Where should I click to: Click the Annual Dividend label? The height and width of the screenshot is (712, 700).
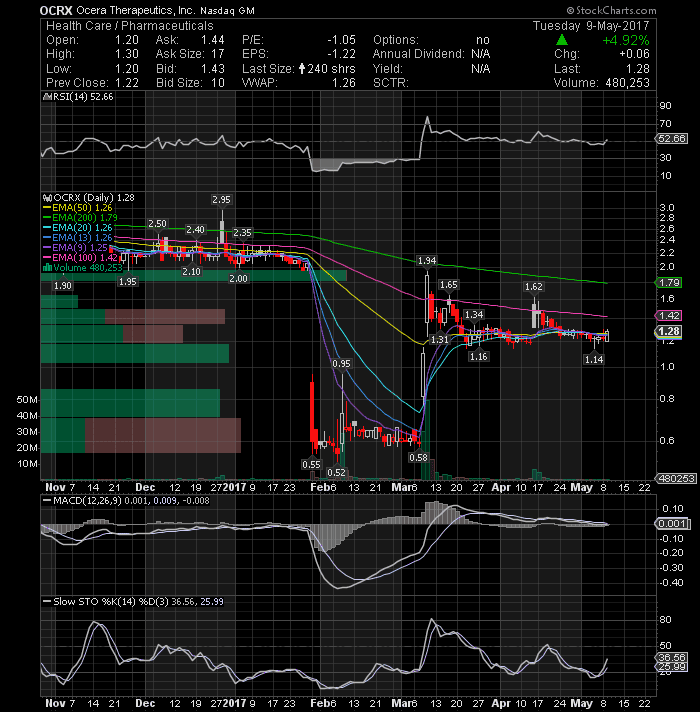tap(419, 54)
